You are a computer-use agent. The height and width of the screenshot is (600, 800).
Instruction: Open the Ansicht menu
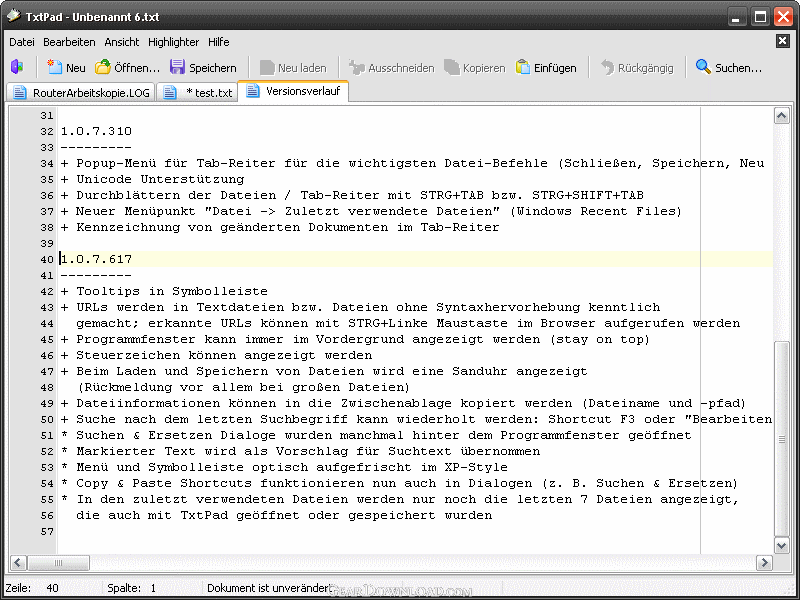[x=121, y=42]
